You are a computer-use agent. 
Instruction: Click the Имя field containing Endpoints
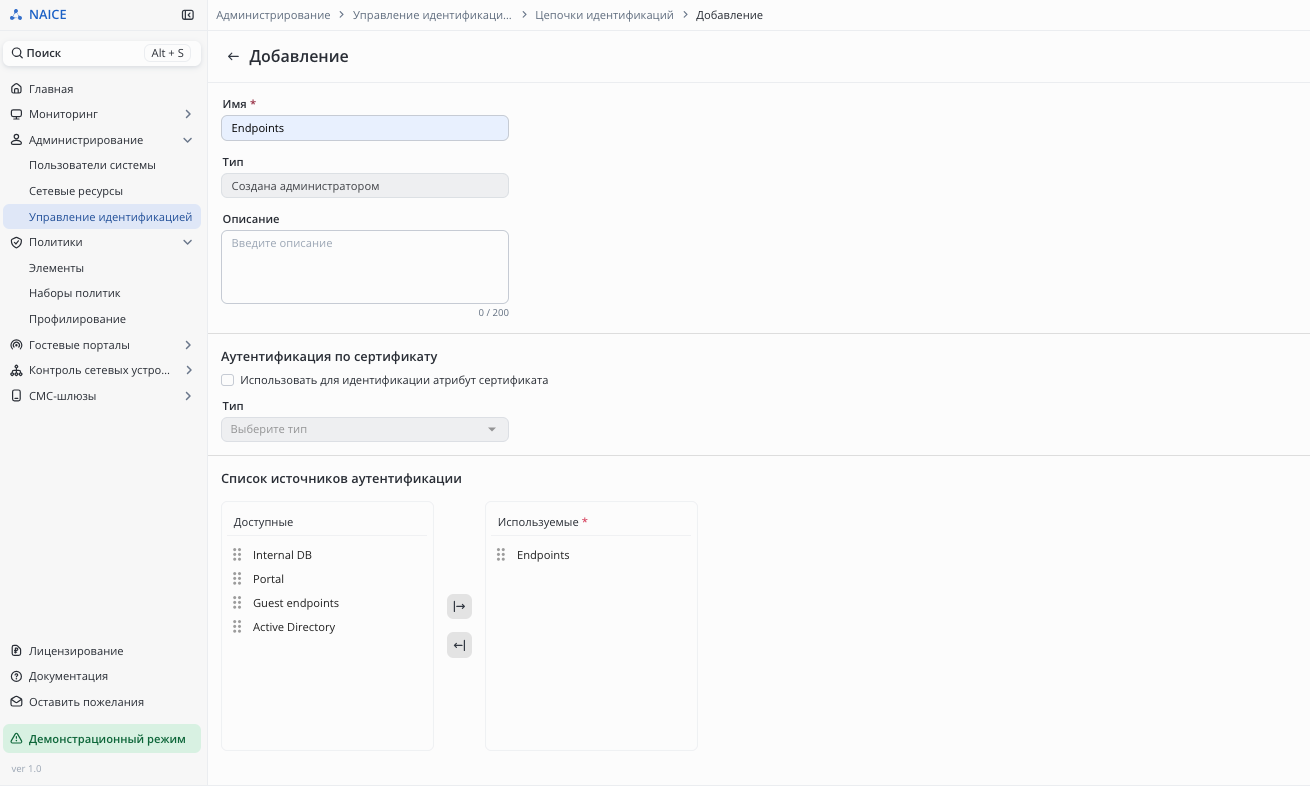point(364,128)
